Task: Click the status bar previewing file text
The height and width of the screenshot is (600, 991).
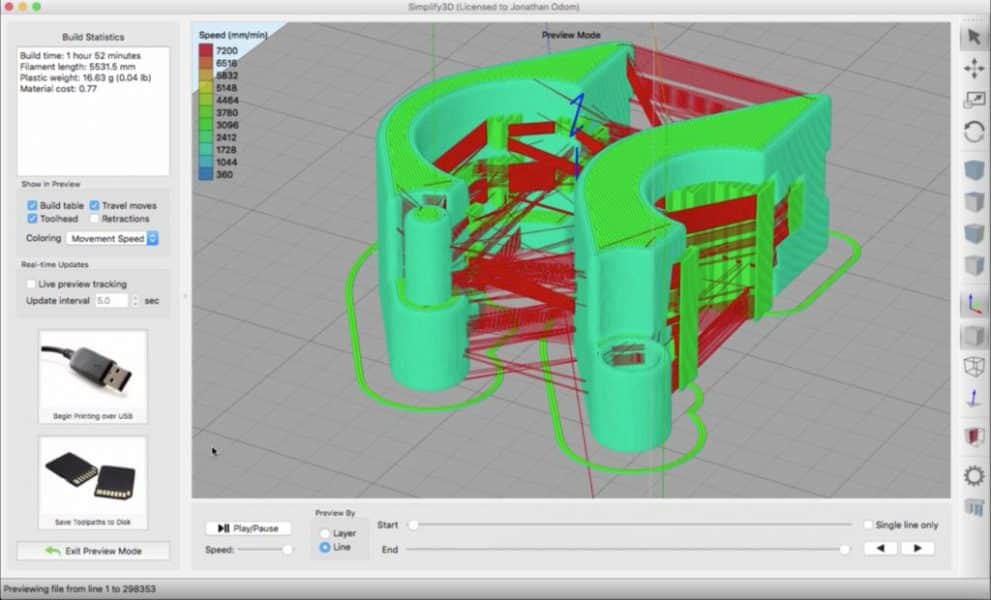Action: (80, 589)
